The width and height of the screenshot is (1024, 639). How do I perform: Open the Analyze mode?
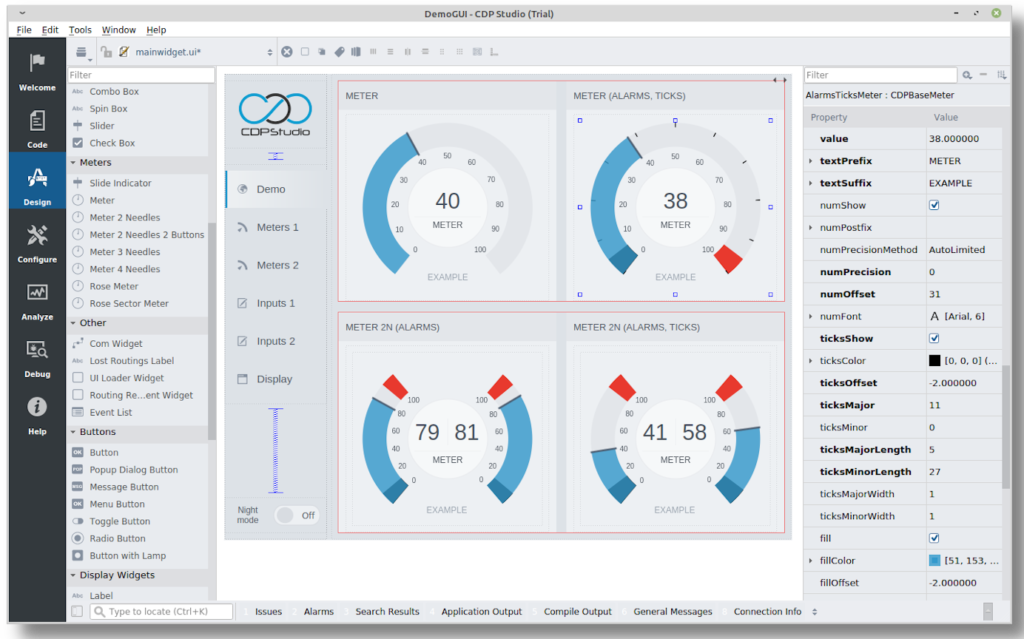(37, 301)
